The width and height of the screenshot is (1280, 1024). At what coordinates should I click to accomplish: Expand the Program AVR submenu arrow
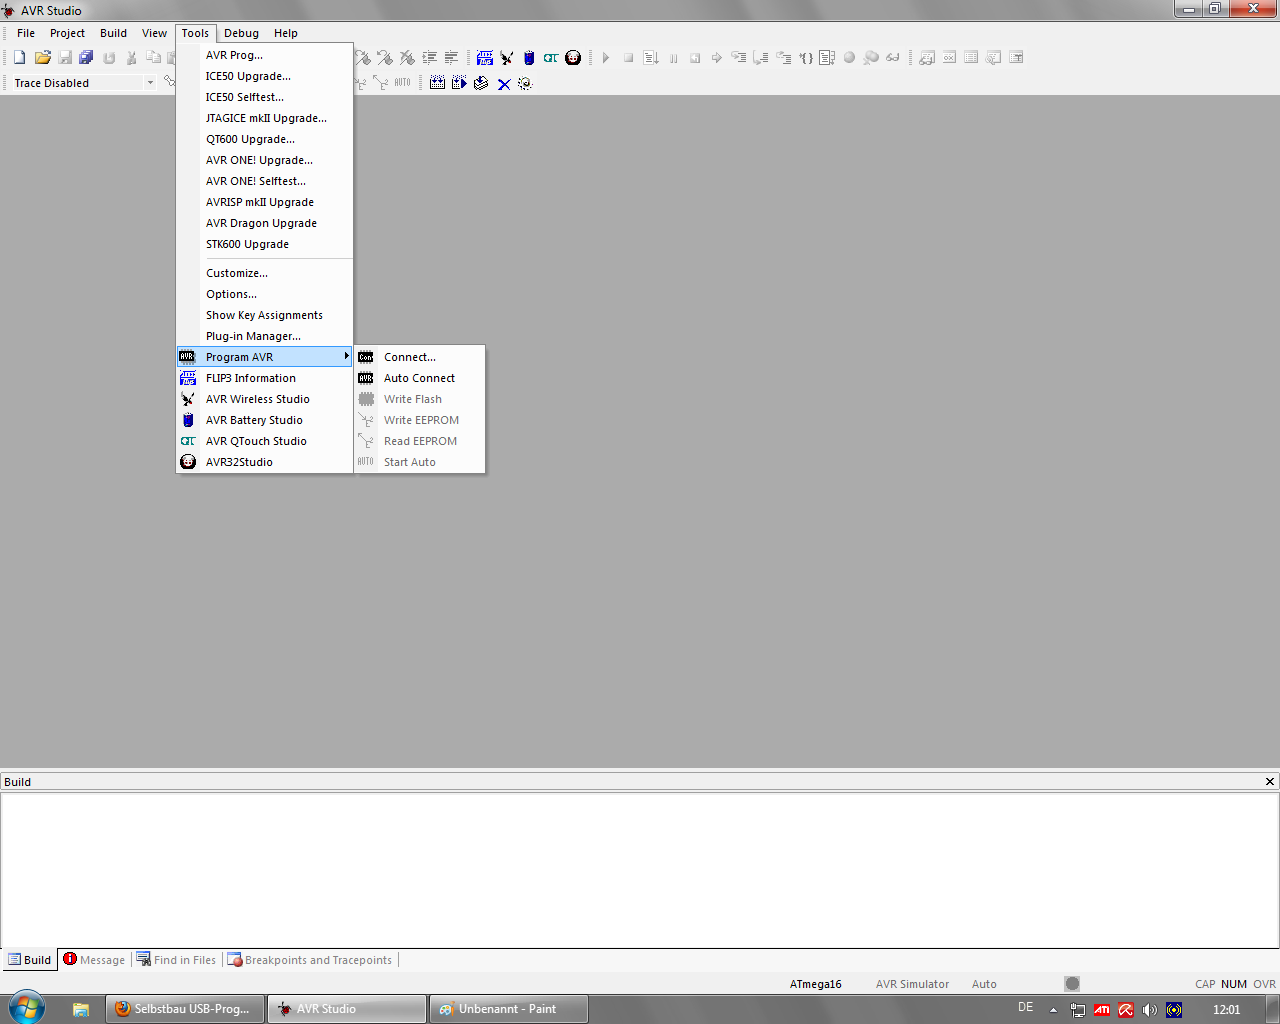pyautogui.click(x=346, y=357)
